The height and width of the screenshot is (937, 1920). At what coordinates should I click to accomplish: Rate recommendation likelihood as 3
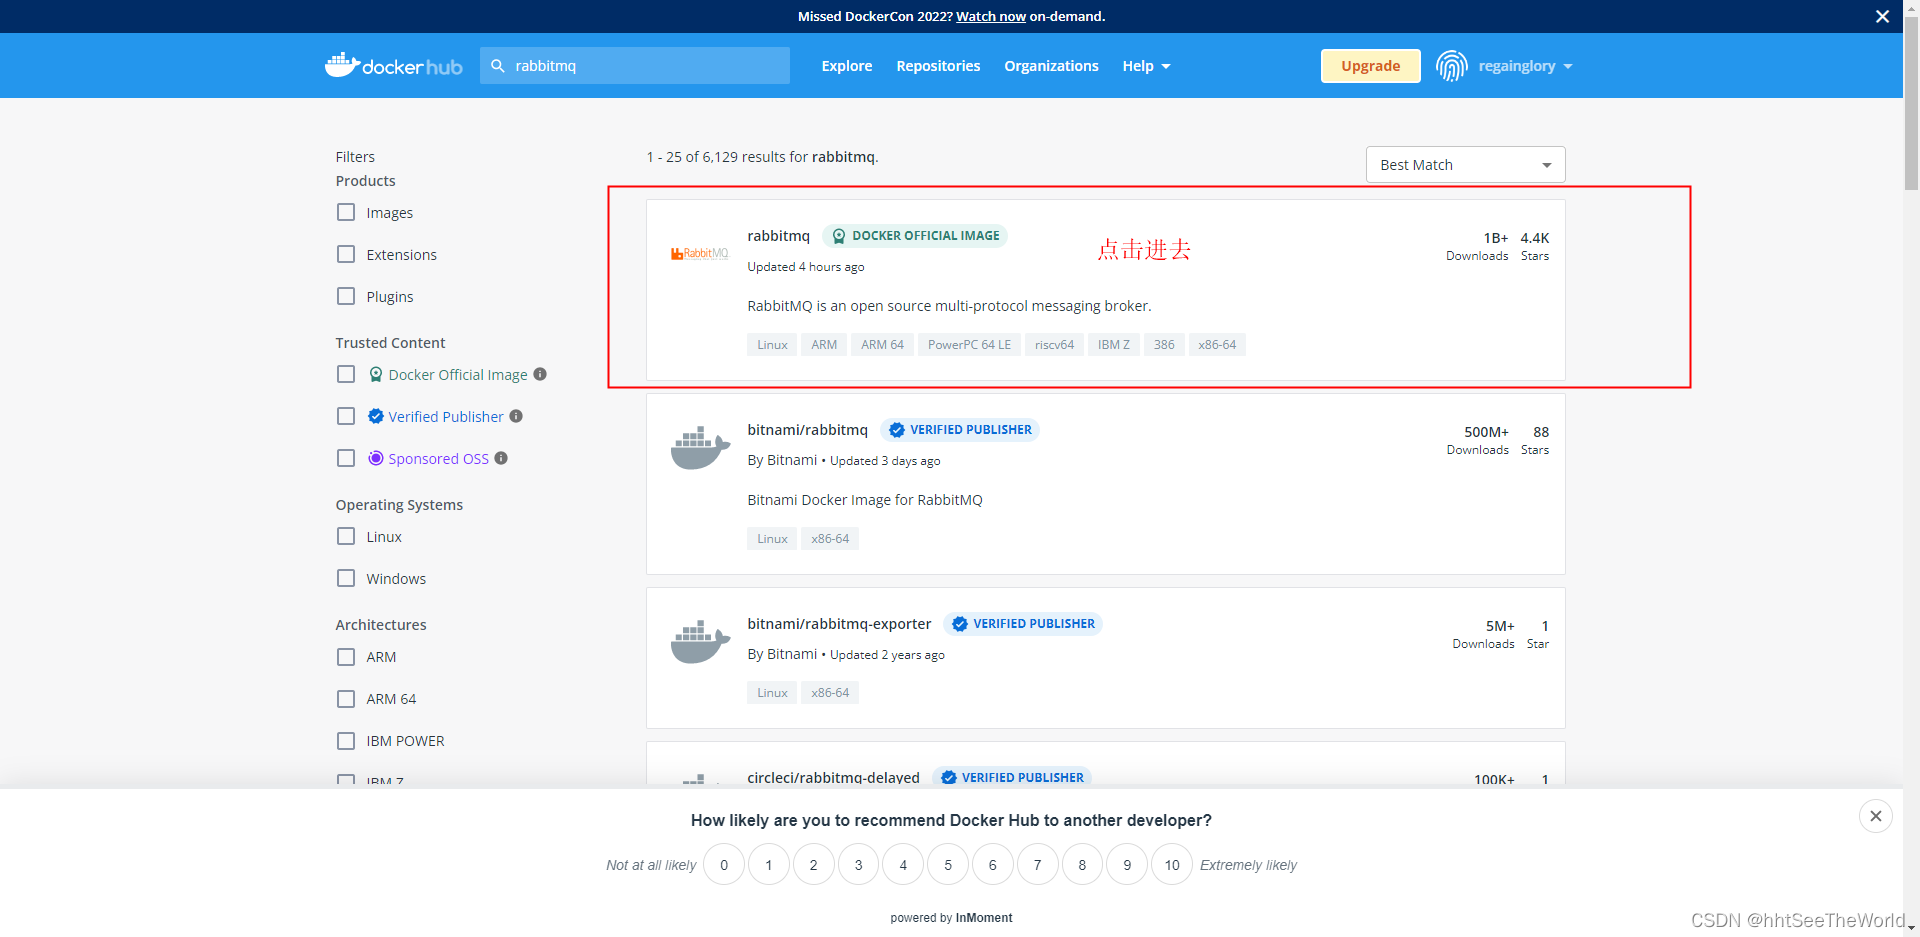pos(858,865)
